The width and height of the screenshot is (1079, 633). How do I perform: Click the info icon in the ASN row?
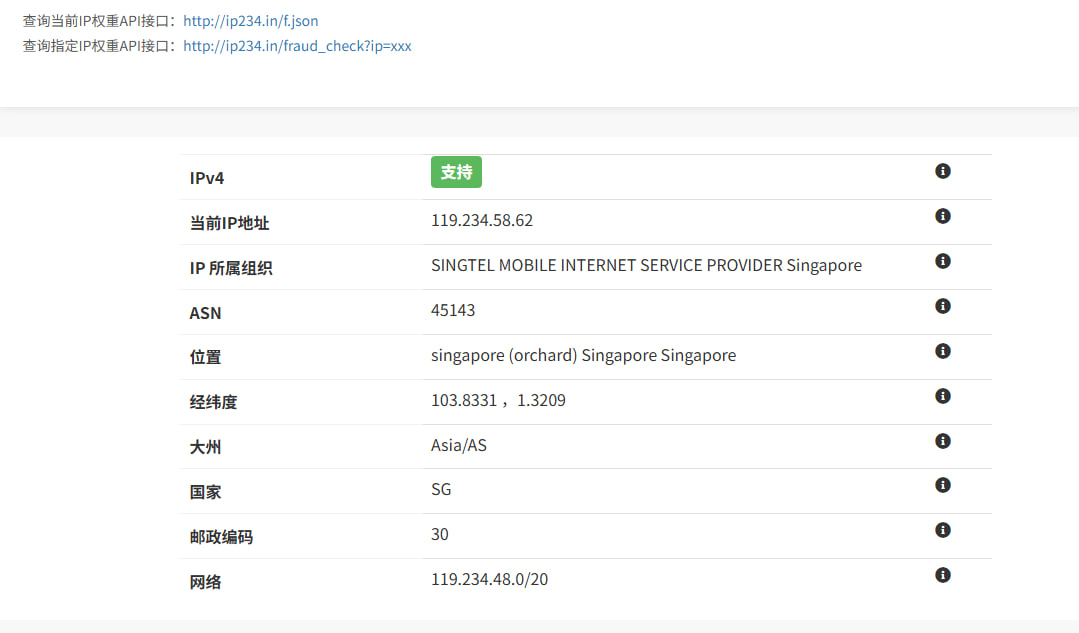coord(942,306)
